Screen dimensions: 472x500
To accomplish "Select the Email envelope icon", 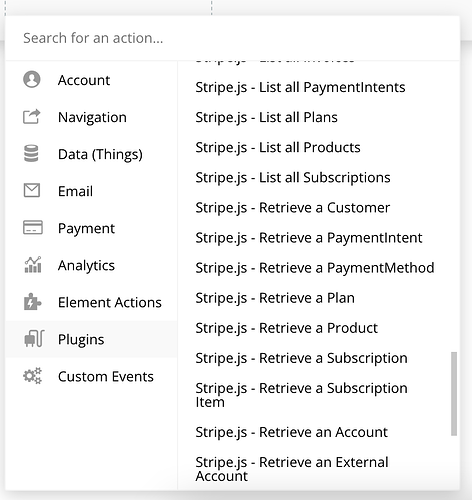I will (x=32, y=191).
